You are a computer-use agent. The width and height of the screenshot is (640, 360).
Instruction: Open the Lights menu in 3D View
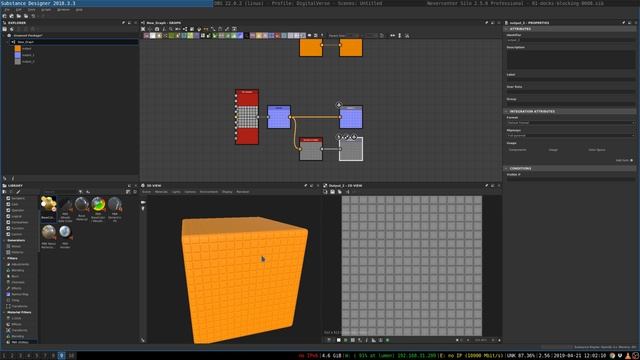click(x=176, y=192)
